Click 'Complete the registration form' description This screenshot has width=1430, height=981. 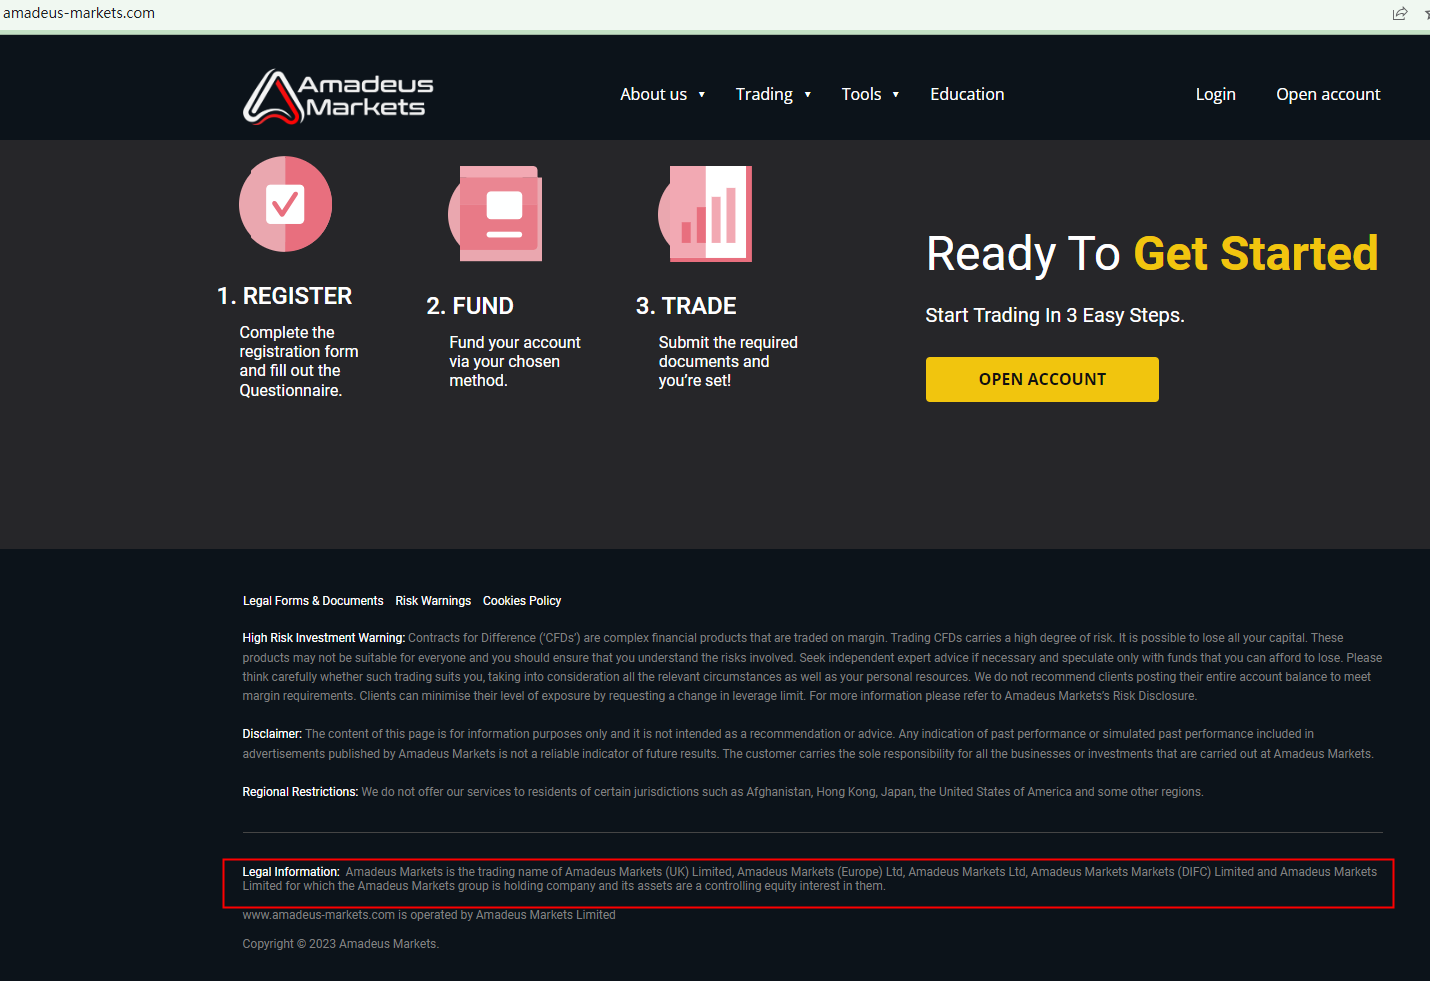pos(299,361)
